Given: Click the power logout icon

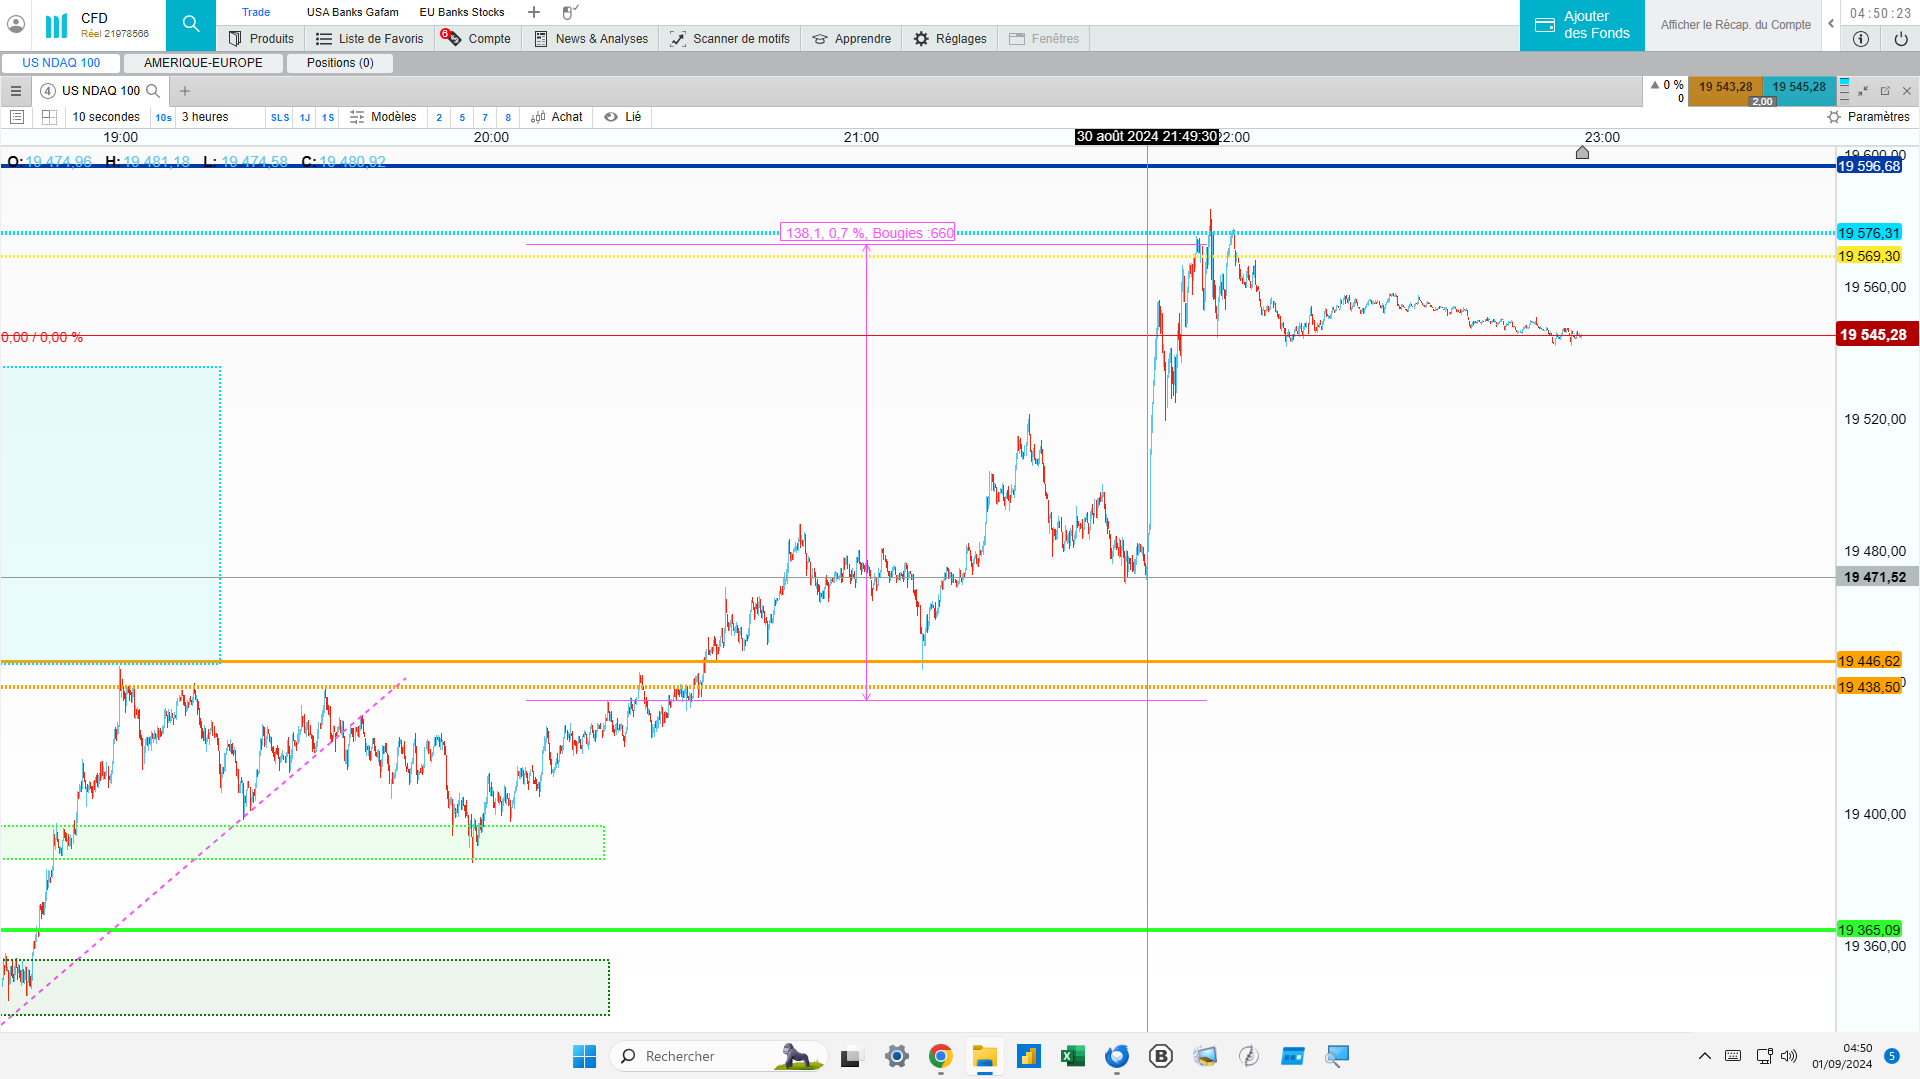Looking at the screenshot, I should tap(1901, 39).
